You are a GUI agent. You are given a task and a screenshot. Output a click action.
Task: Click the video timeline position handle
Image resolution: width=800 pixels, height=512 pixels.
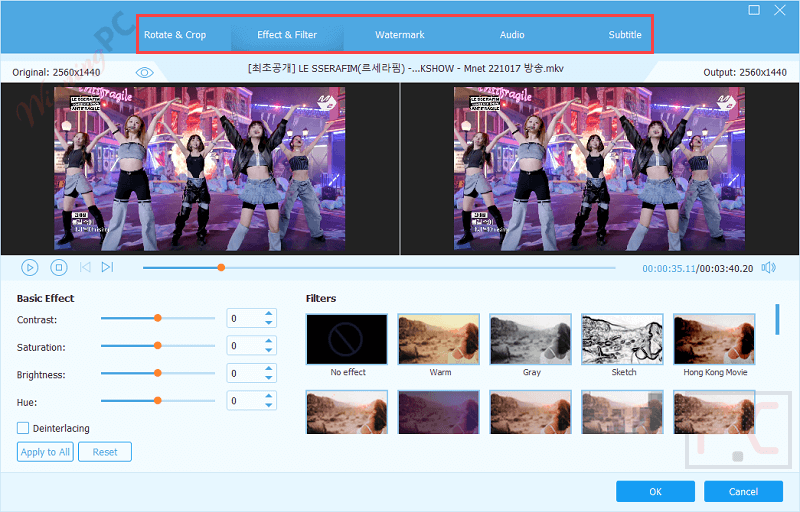point(221,267)
